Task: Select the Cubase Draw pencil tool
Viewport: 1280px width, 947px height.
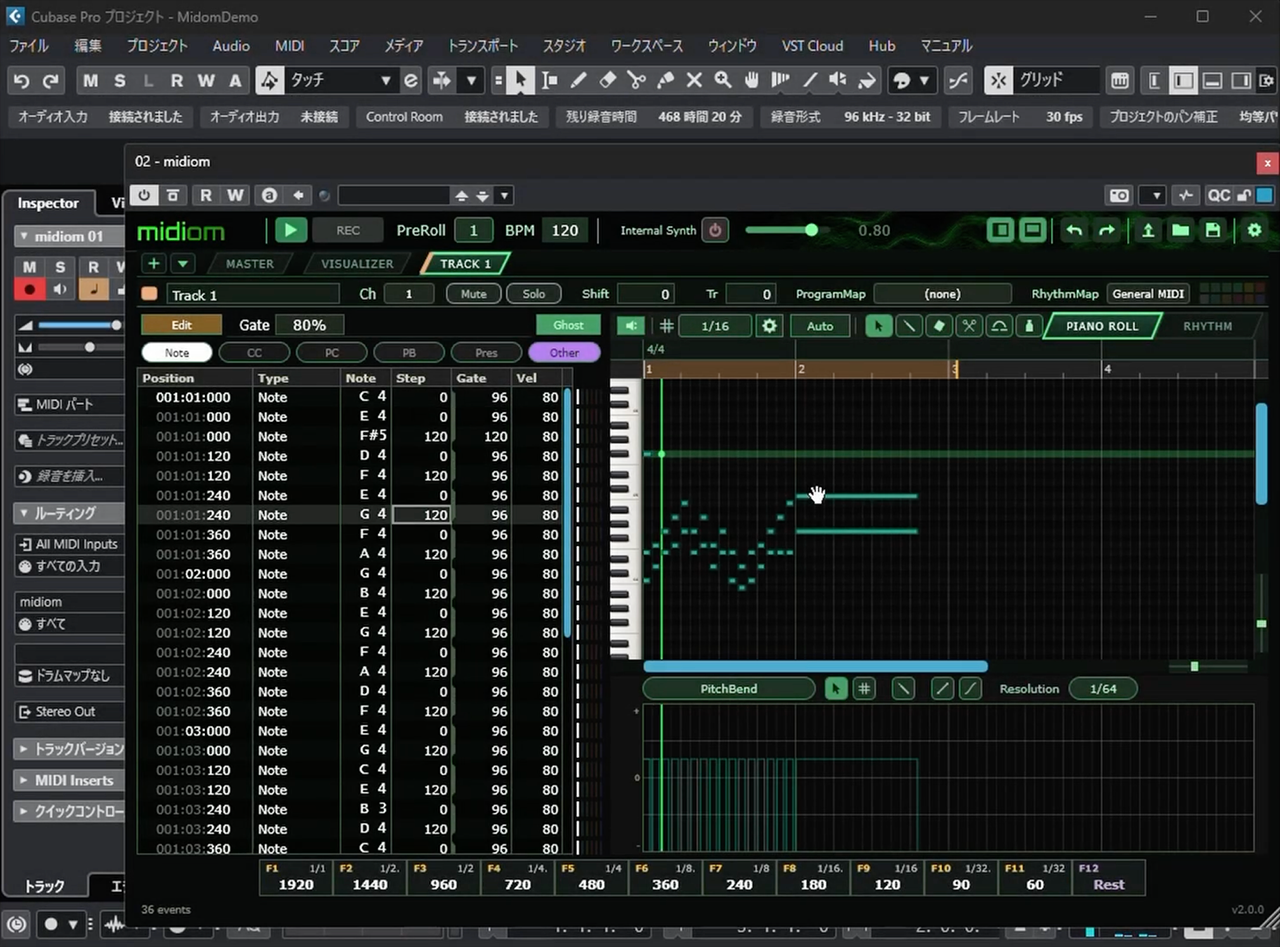Action: click(578, 81)
